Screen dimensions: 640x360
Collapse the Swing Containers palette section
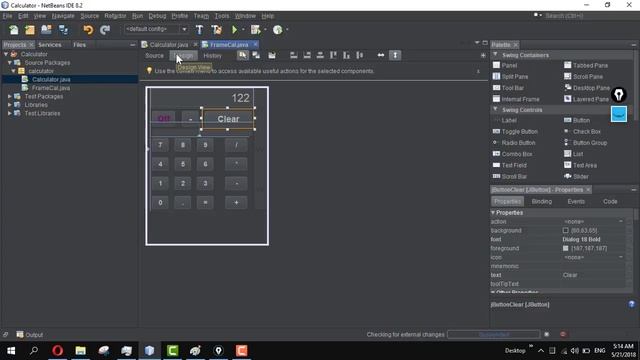tap(496, 55)
